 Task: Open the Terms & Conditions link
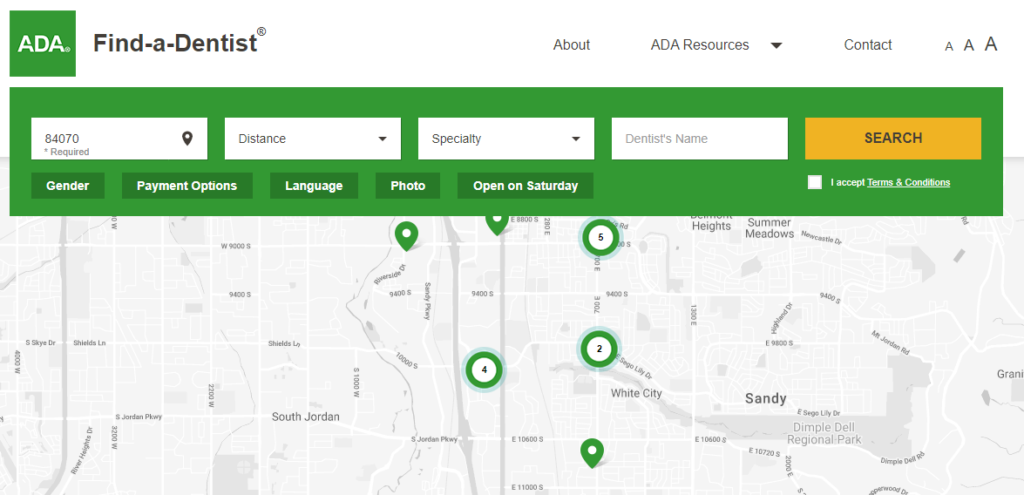908,182
